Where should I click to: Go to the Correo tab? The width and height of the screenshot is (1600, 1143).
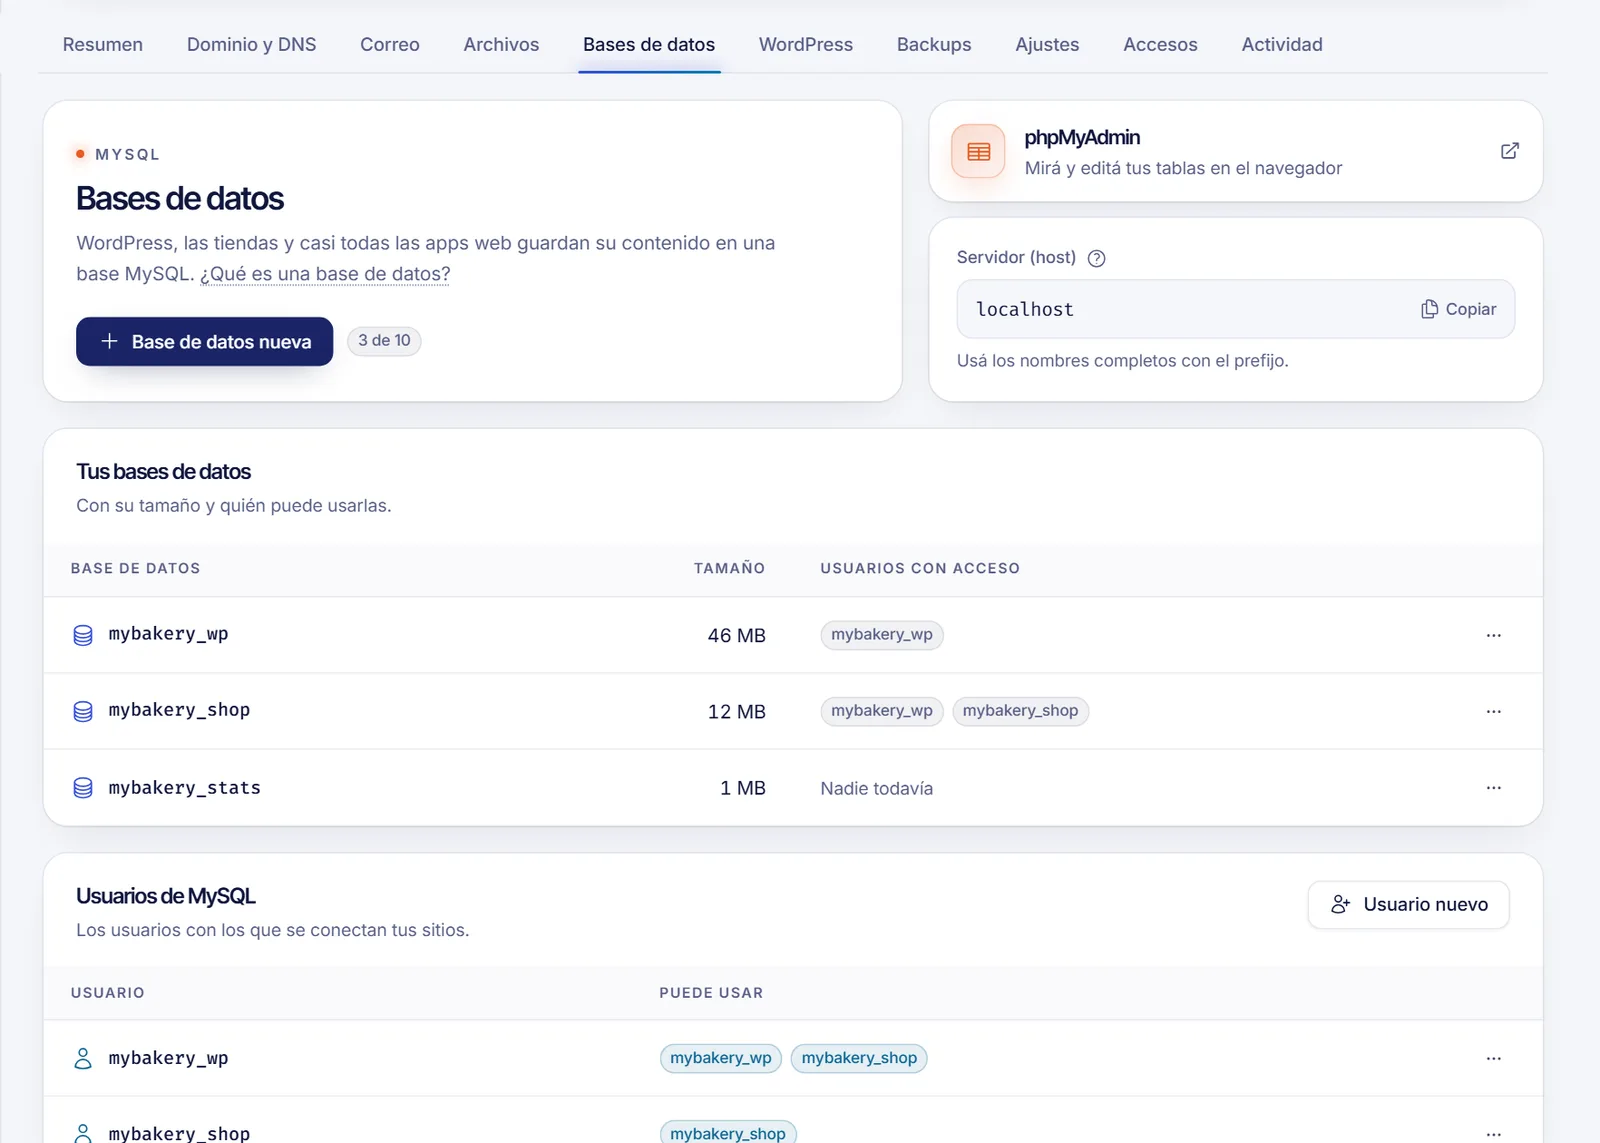pos(390,44)
